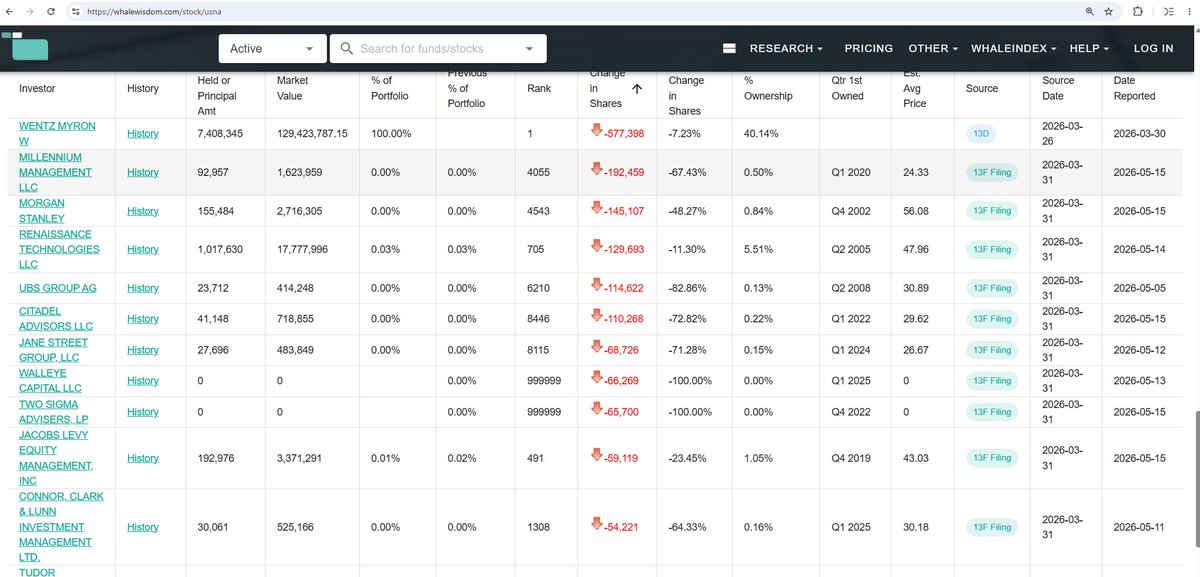The width and height of the screenshot is (1200, 577).
Task: Open the WHALEINDEX menu
Action: [1014, 48]
